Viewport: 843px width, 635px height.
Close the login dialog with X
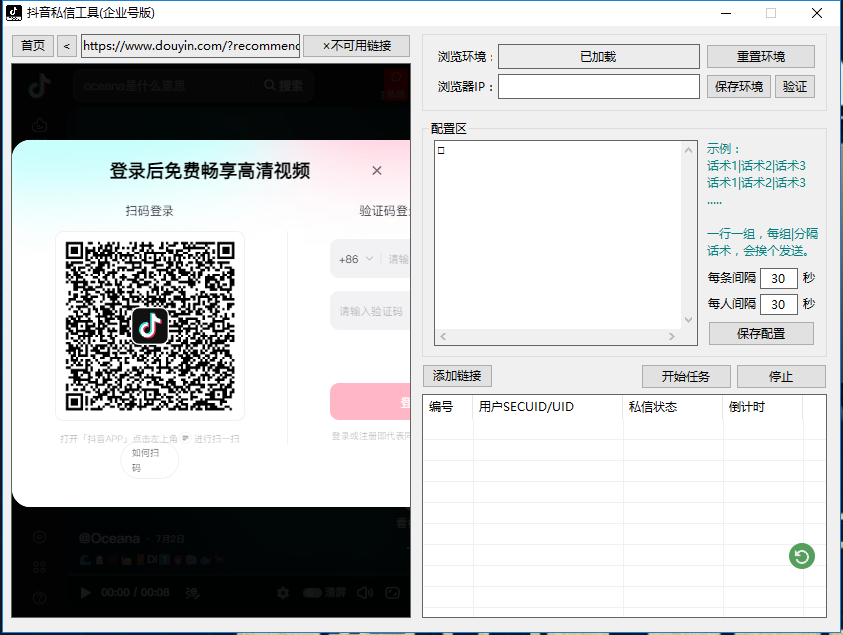[377, 170]
